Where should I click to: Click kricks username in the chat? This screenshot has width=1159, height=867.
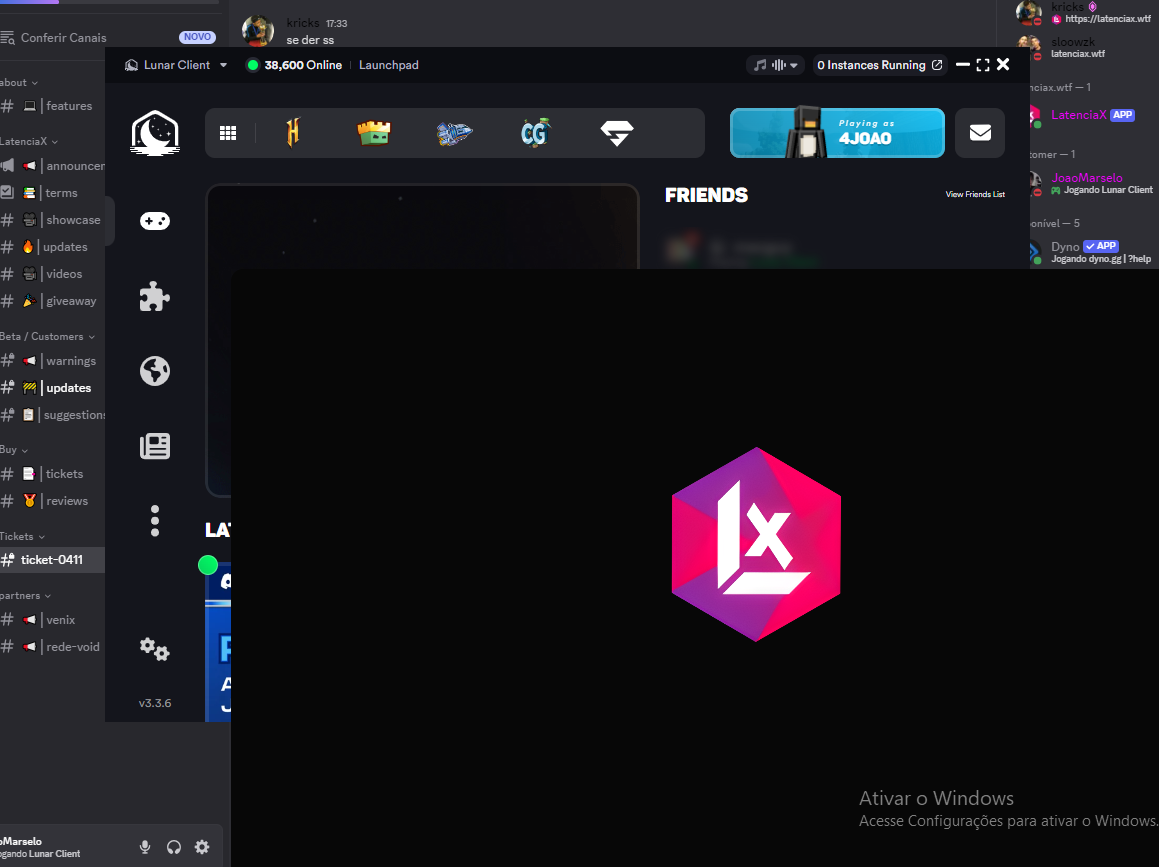[302, 23]
